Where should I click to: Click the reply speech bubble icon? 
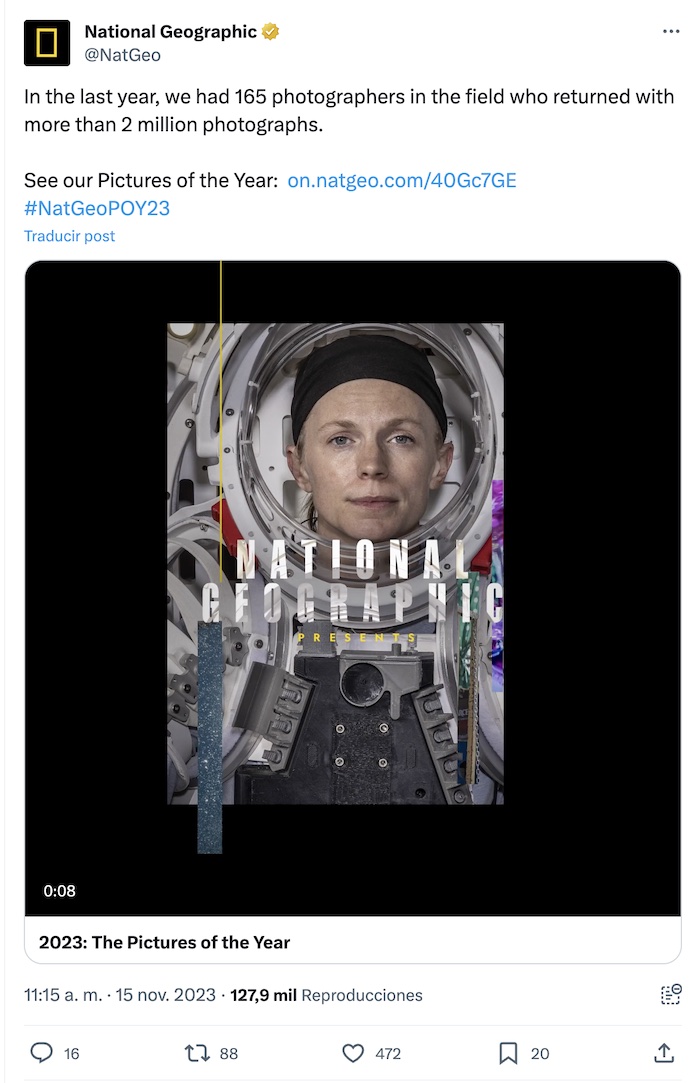42,1053
